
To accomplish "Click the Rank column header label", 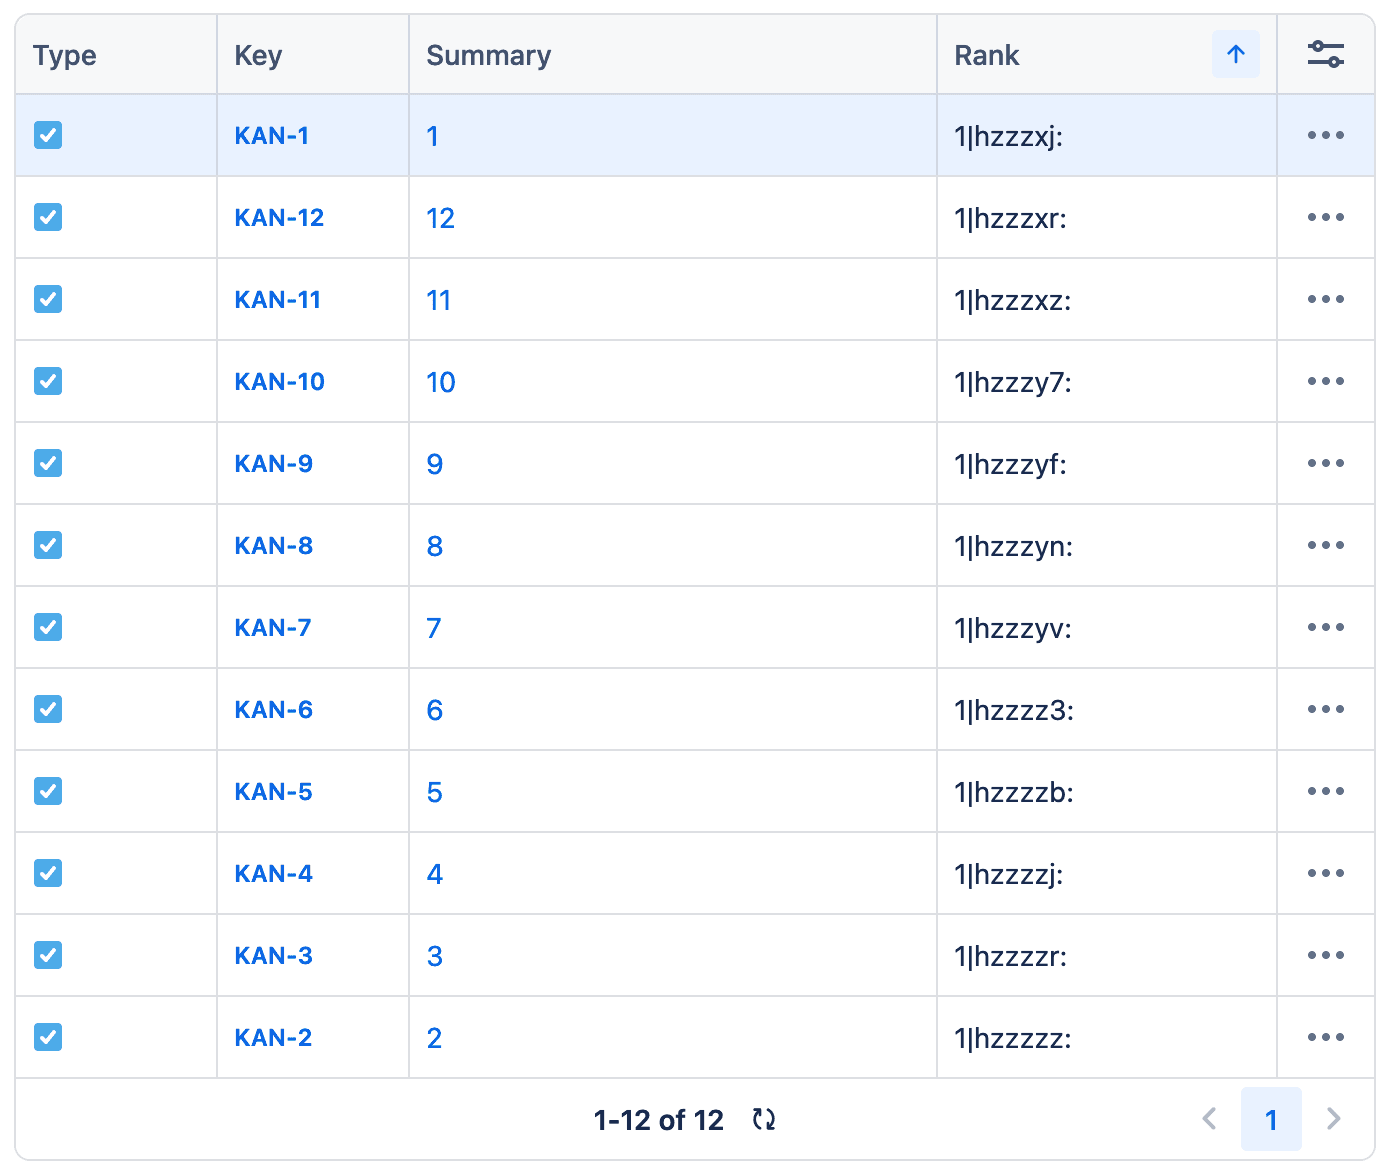I will click(987, 55).
